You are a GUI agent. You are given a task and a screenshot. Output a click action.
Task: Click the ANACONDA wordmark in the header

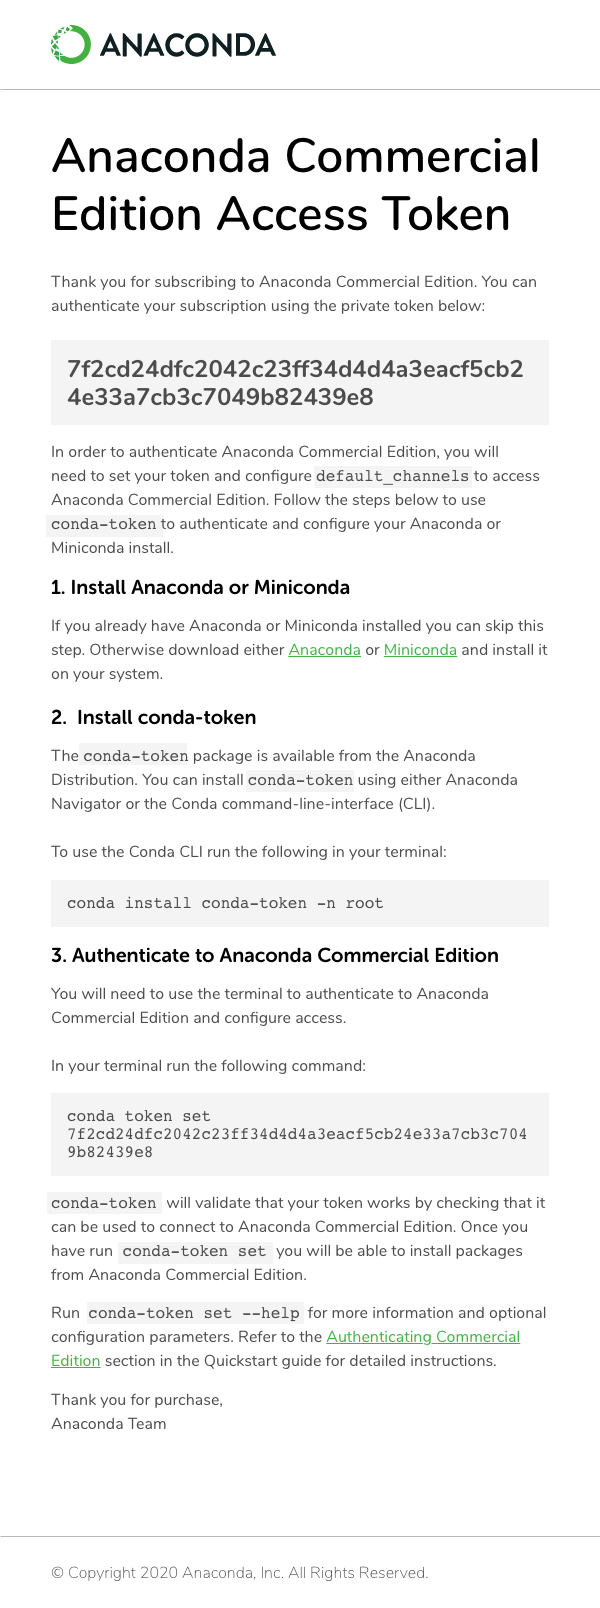pos(187,45)
